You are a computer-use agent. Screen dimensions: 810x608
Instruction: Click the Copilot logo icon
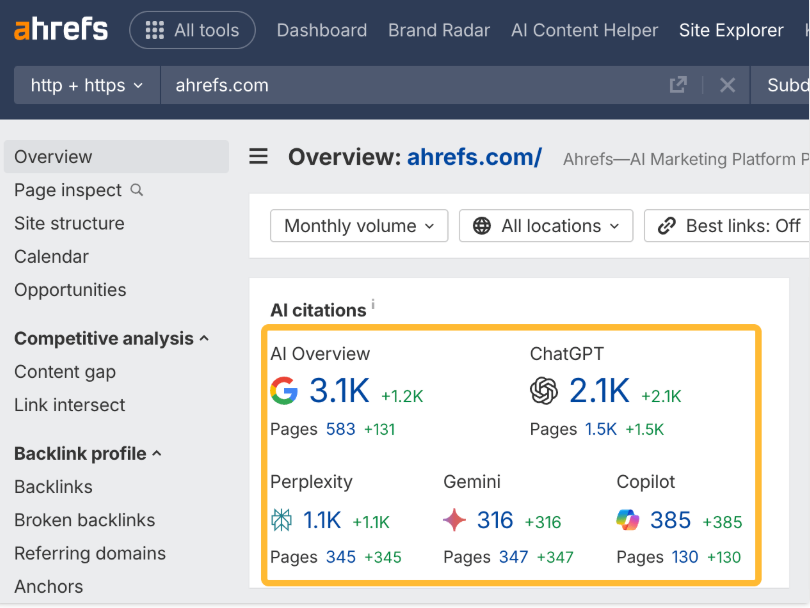coord(628,520)
